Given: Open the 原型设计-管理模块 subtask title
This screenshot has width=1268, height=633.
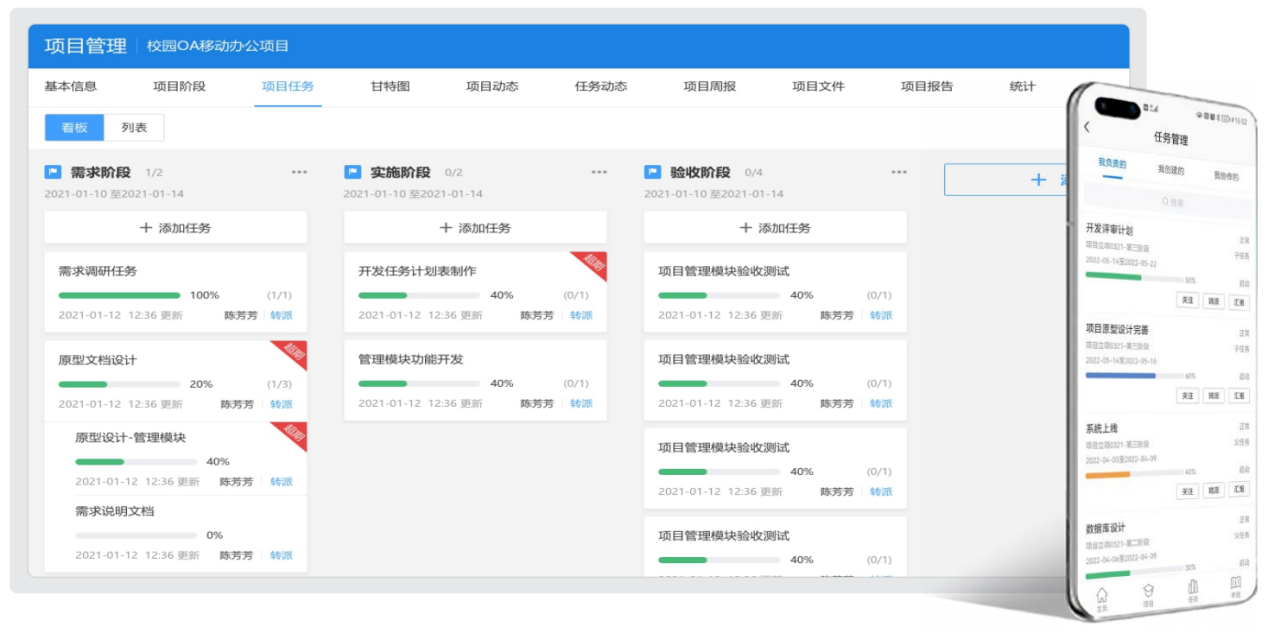Looking at the screenshot, I should click(130, 438).
